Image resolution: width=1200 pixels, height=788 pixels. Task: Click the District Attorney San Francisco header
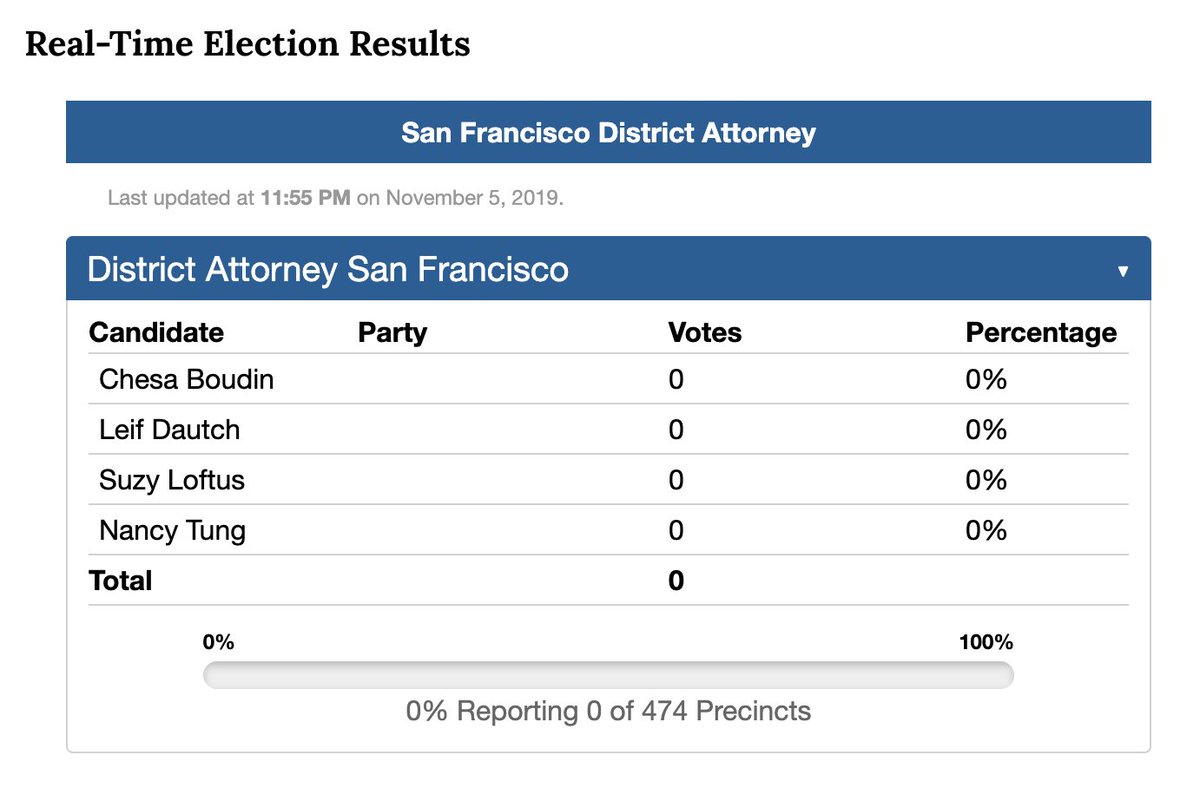608,269
